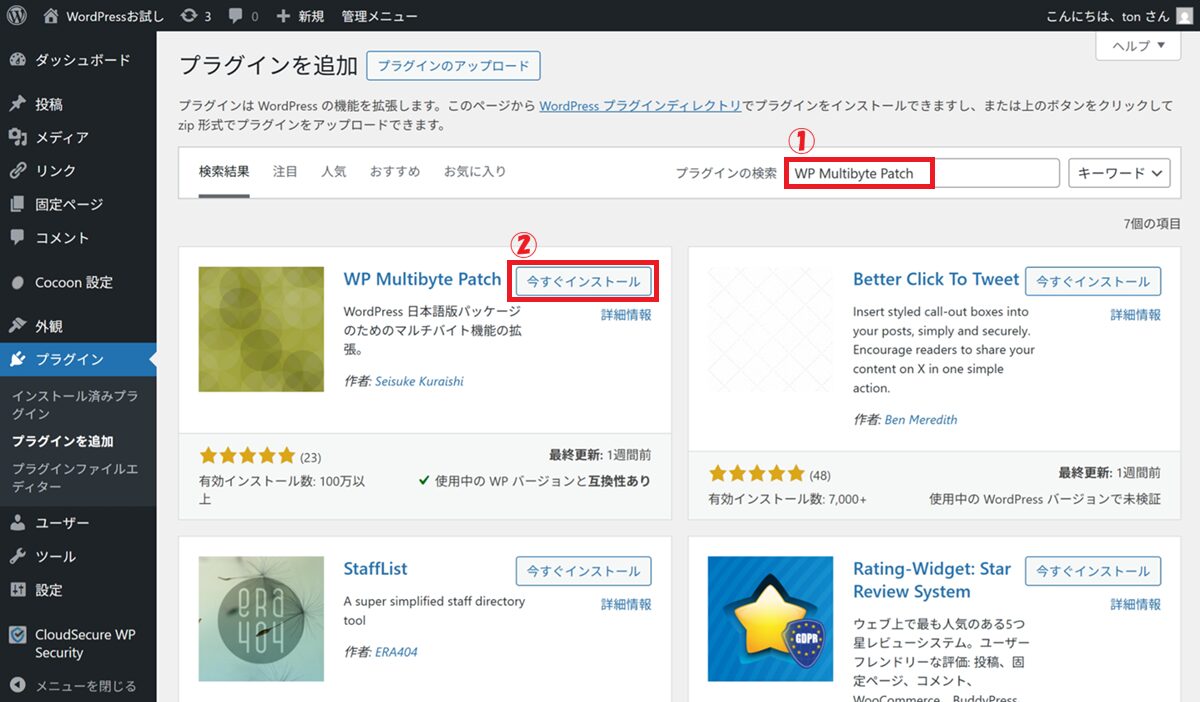Click the WordPress logo icon
The height and width of the screenshot is (702, 1200).
[16, 16]
